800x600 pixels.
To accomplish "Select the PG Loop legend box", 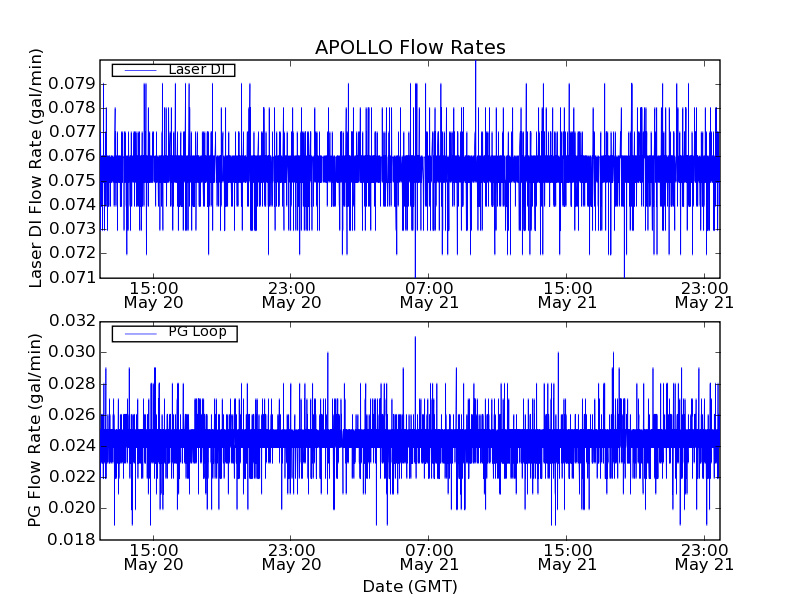I will click(174, 333).
